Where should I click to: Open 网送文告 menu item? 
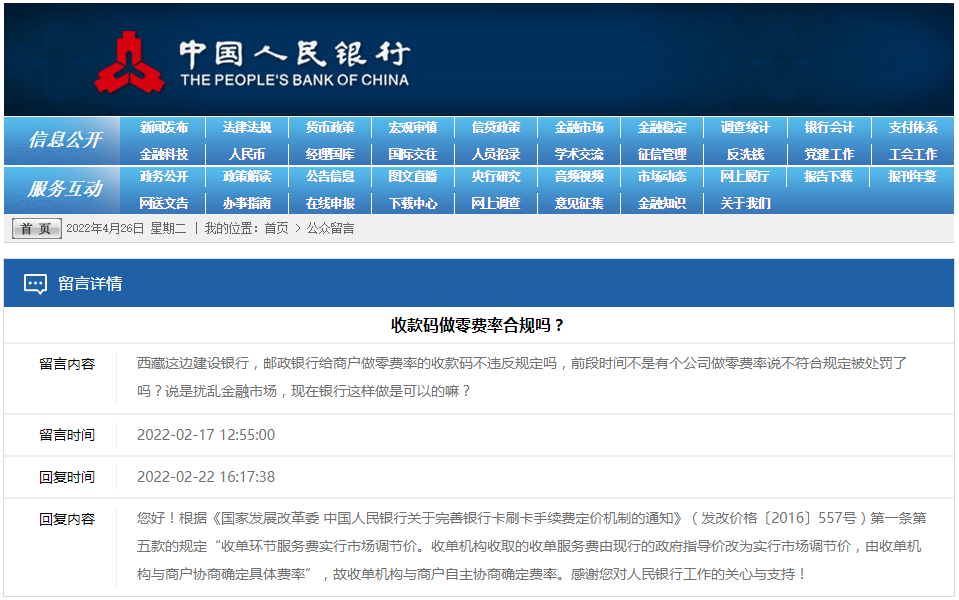coord(164,203)
